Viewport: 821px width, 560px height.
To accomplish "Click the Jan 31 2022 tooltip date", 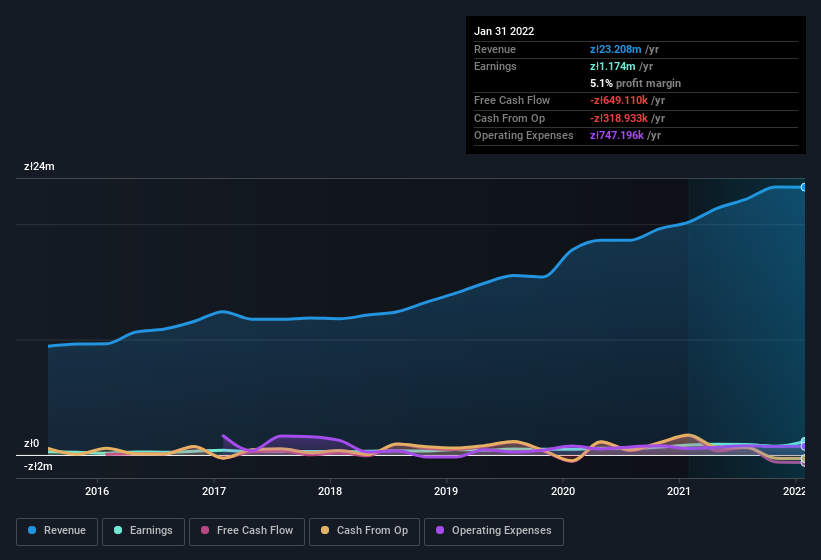I will point(504,31).
